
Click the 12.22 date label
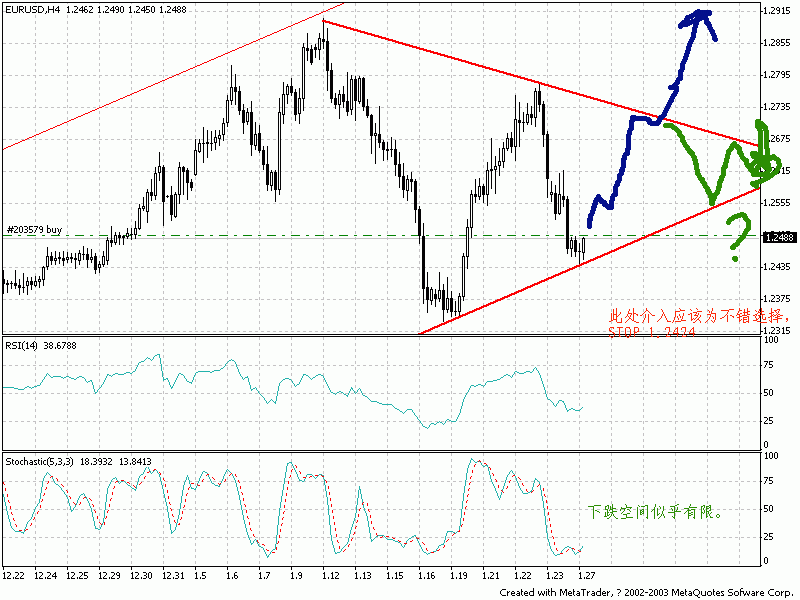(13, 576)
